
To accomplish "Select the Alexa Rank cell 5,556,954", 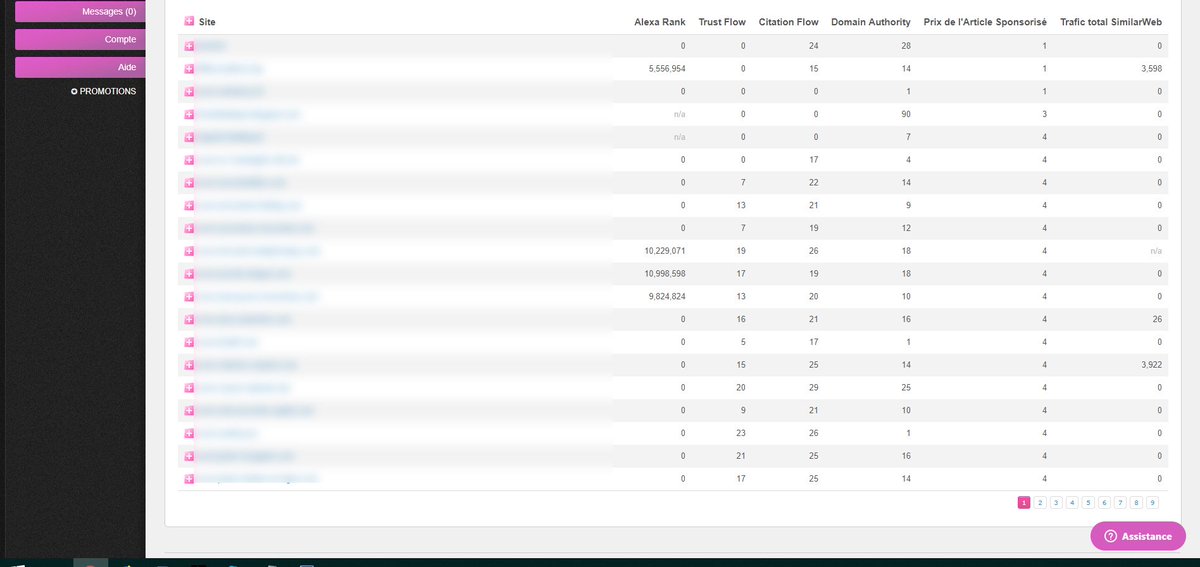I will [x=667, y=68].
